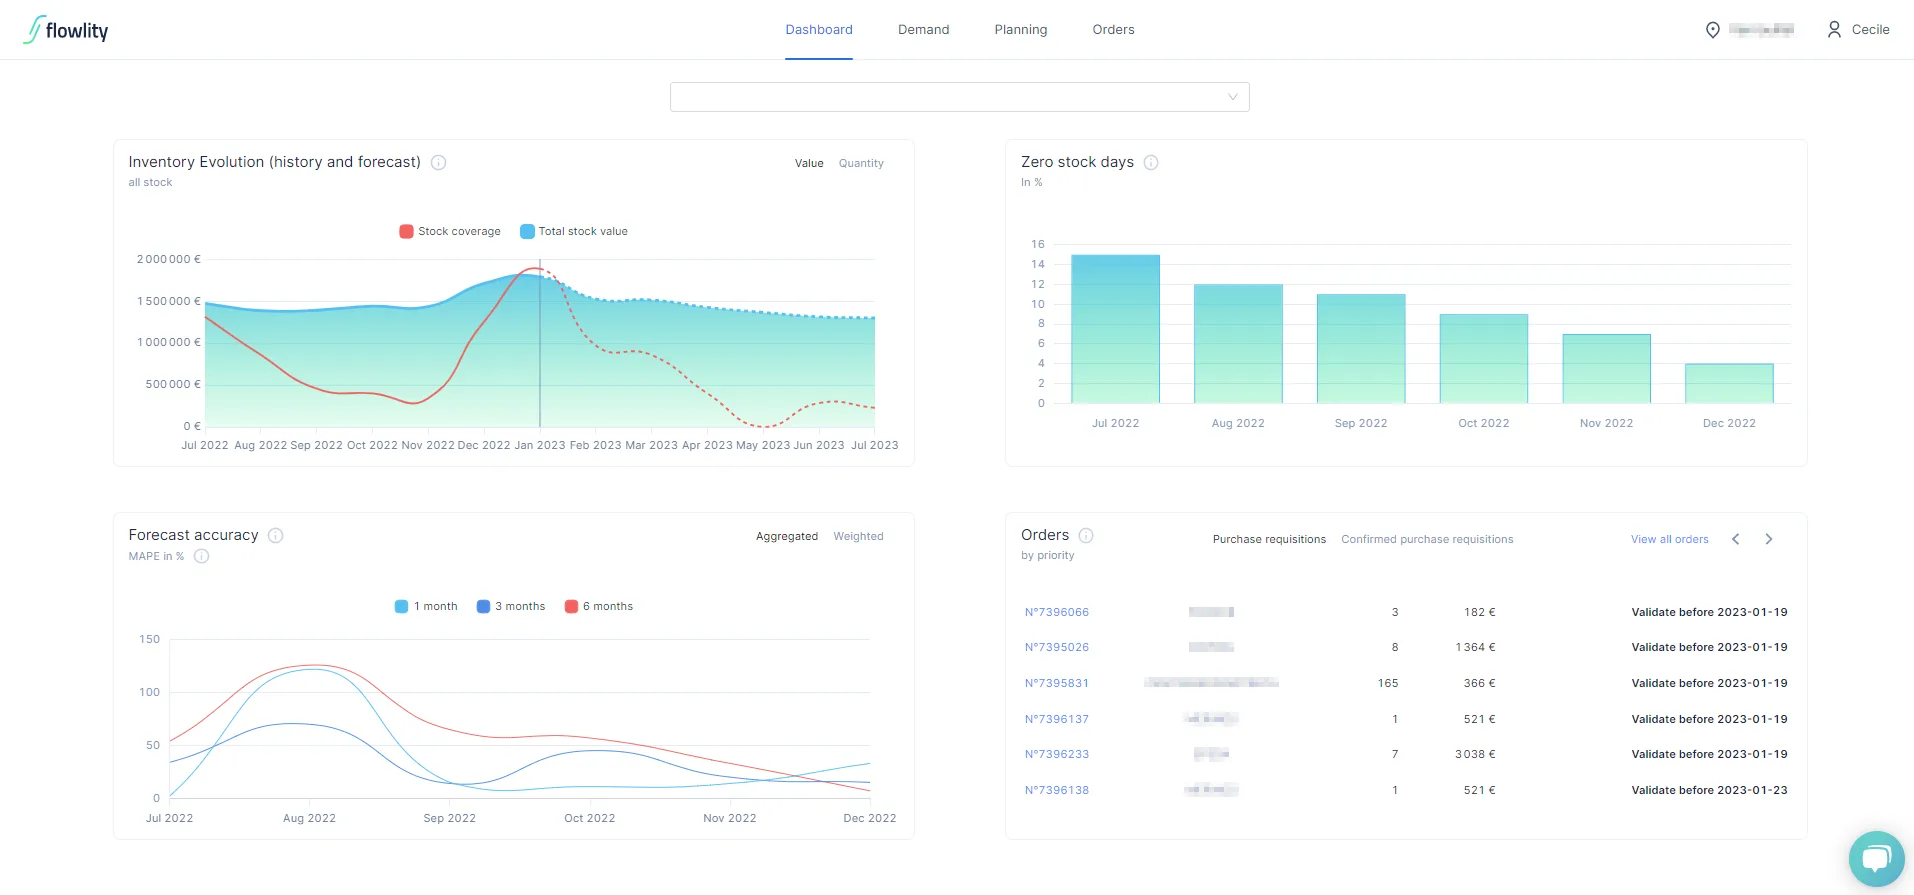The width and height of the screenshot is (1914, 895).
Task: Show info icon beside Orders title
Action: [1086, 535]
